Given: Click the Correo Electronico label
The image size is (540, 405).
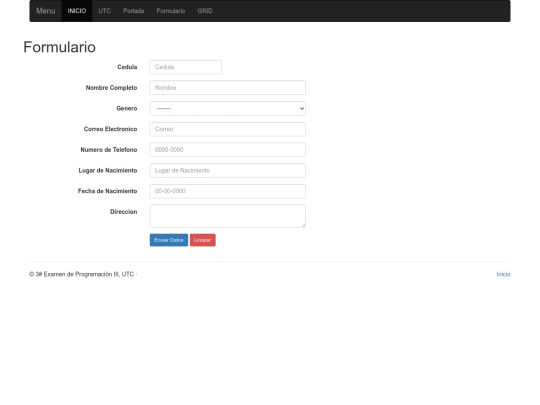Looking at the screenshot, I should 111,129.
